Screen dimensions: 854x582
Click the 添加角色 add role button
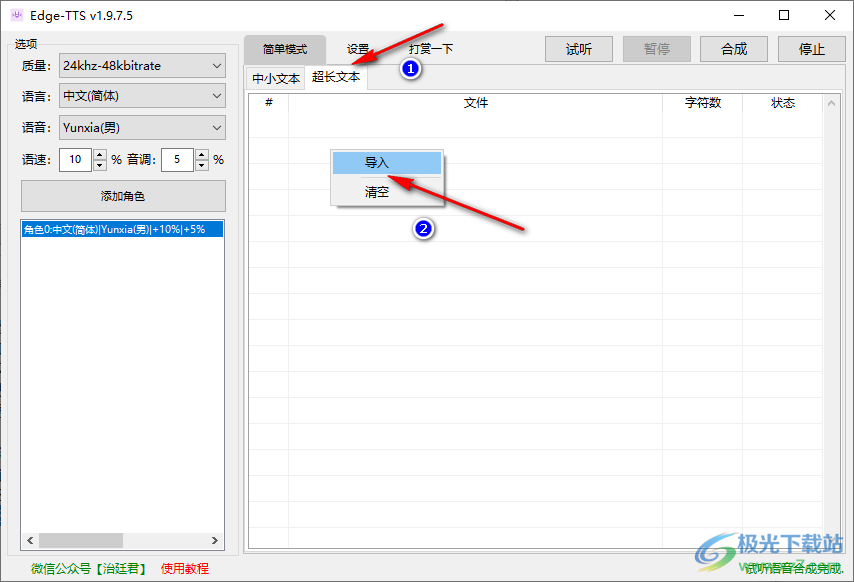(123, 196)
